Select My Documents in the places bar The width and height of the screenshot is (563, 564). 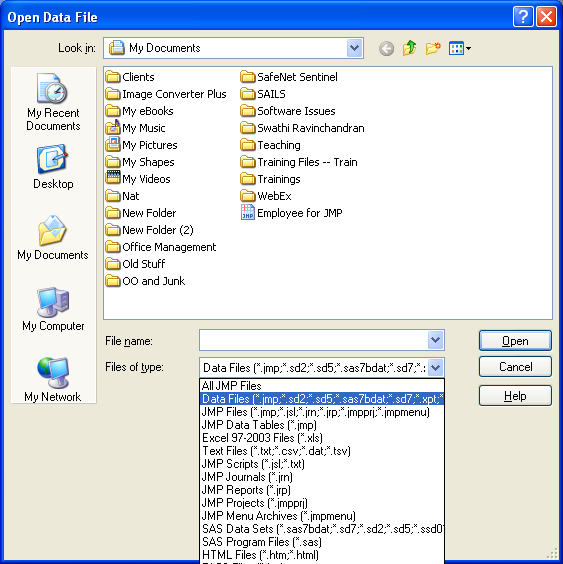(x=53, y=238)
